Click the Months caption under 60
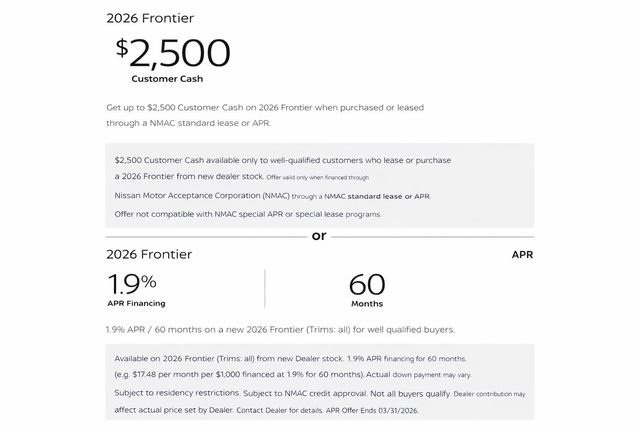 pos(367,303)
